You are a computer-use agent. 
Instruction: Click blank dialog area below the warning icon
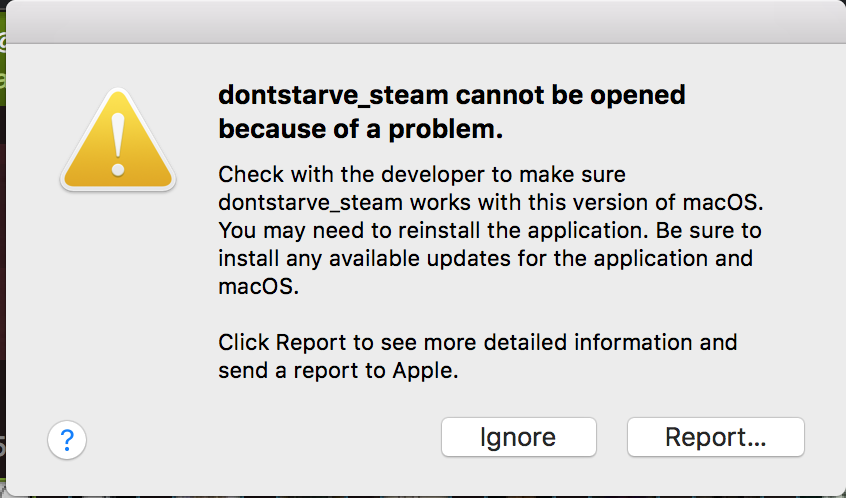tap(118, 300)
